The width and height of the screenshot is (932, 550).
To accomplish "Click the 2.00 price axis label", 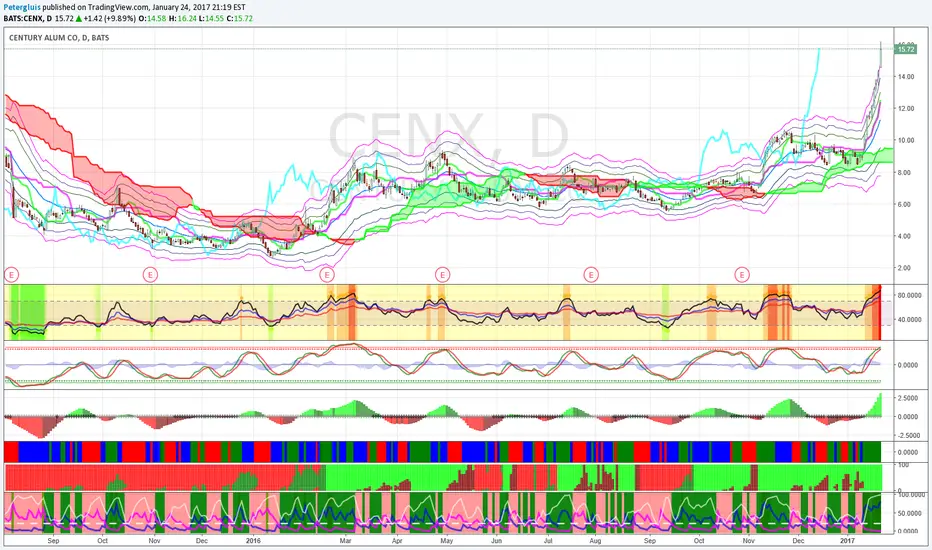I will (x=906, y=268).
